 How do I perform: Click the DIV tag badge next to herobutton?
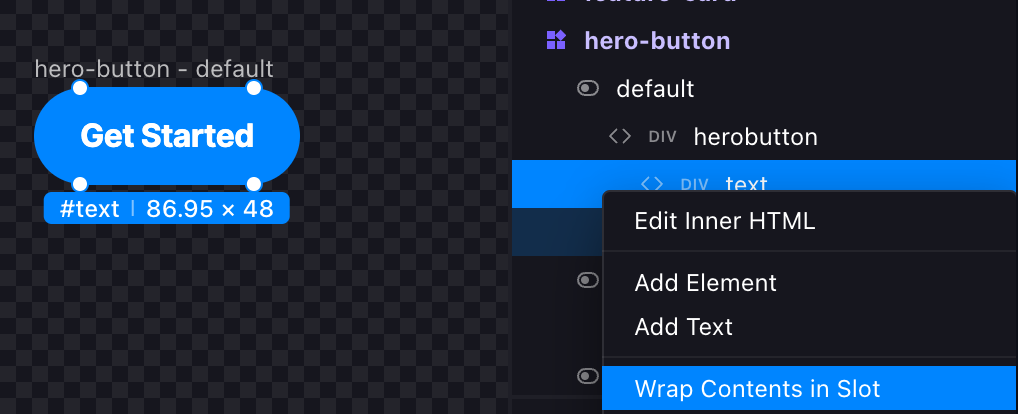[x=663, y=137]
